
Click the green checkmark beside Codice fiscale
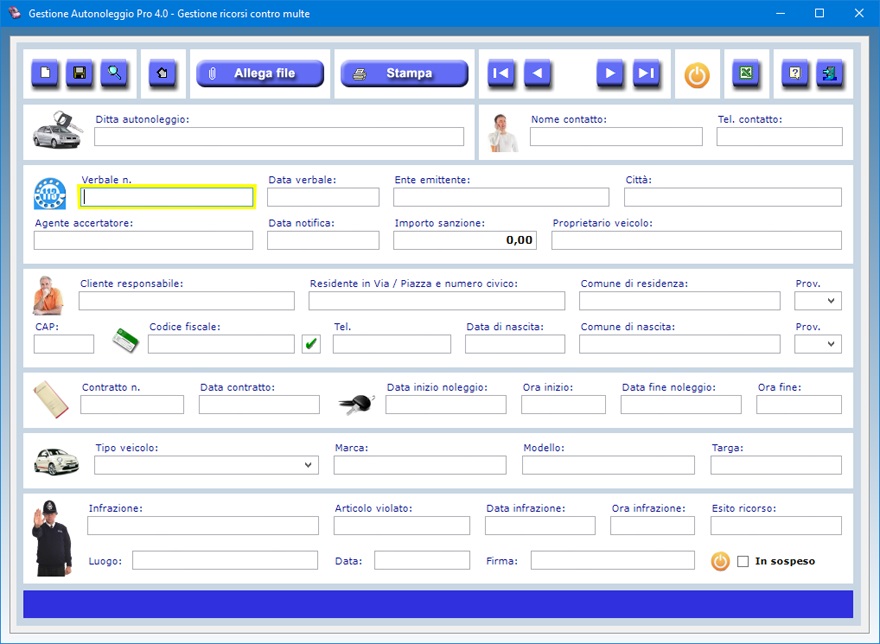click(311, 344)
